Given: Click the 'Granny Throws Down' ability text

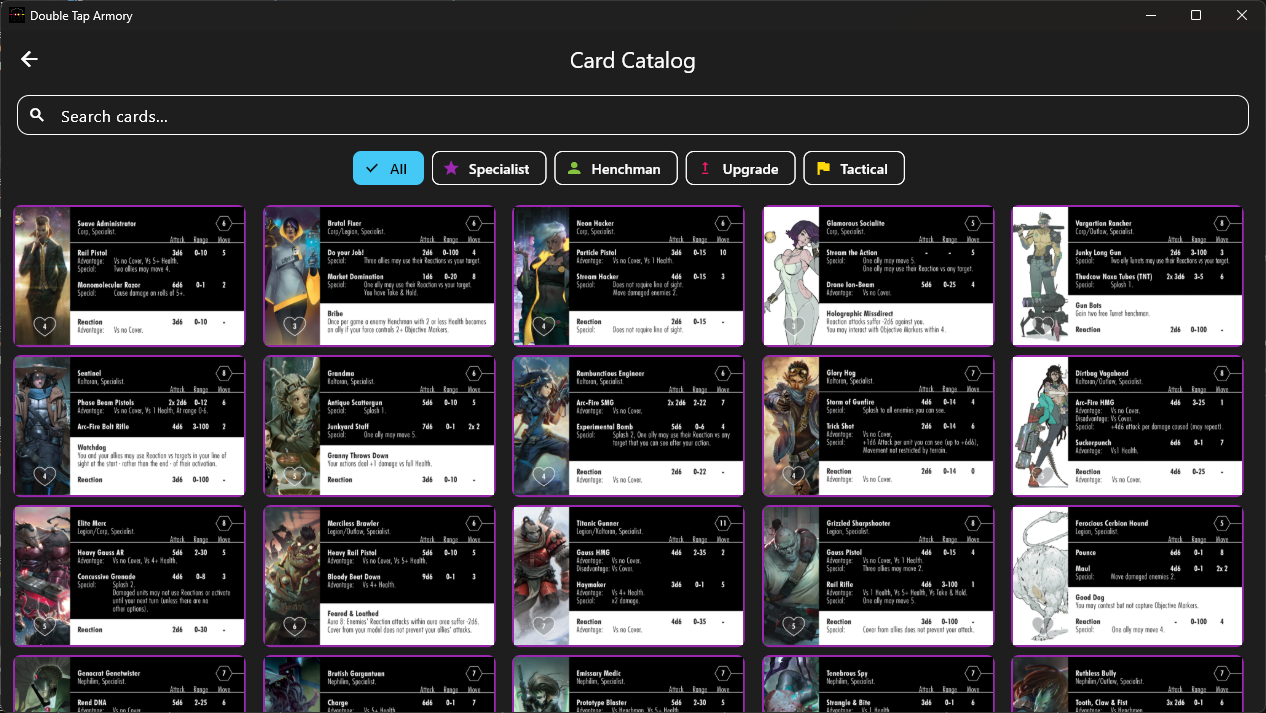Looking at the screenshot, I should click(x=356, y=455).
